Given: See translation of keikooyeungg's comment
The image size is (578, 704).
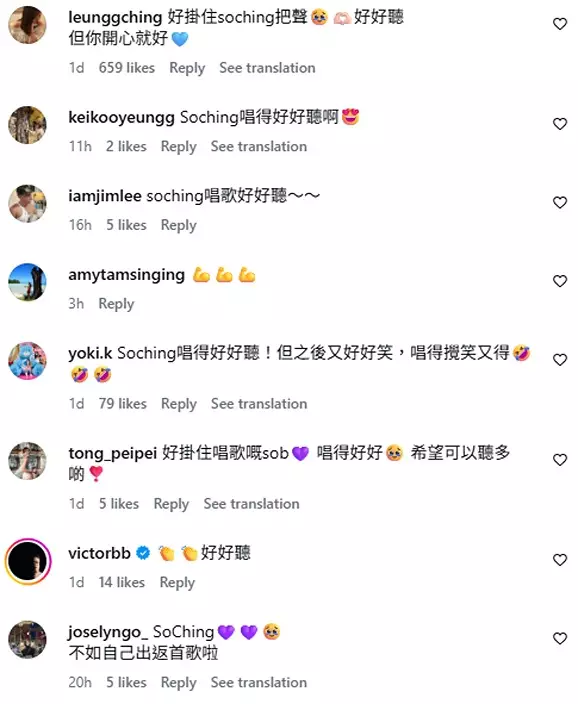Looking at the screenshot, I should pyautogui.click(x=259, y=146).
